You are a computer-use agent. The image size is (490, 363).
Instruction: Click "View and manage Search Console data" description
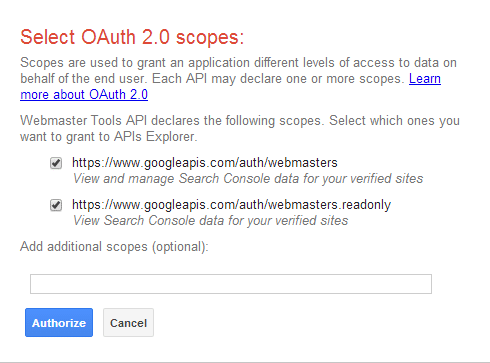tap(248, 179)
